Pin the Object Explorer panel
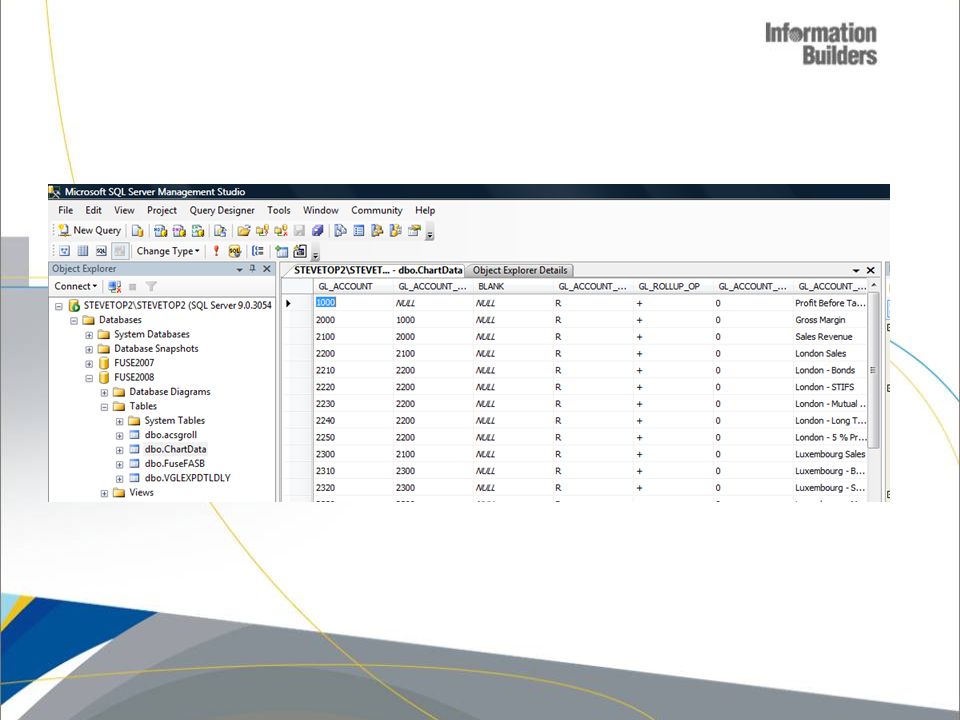 pos(252,268)
